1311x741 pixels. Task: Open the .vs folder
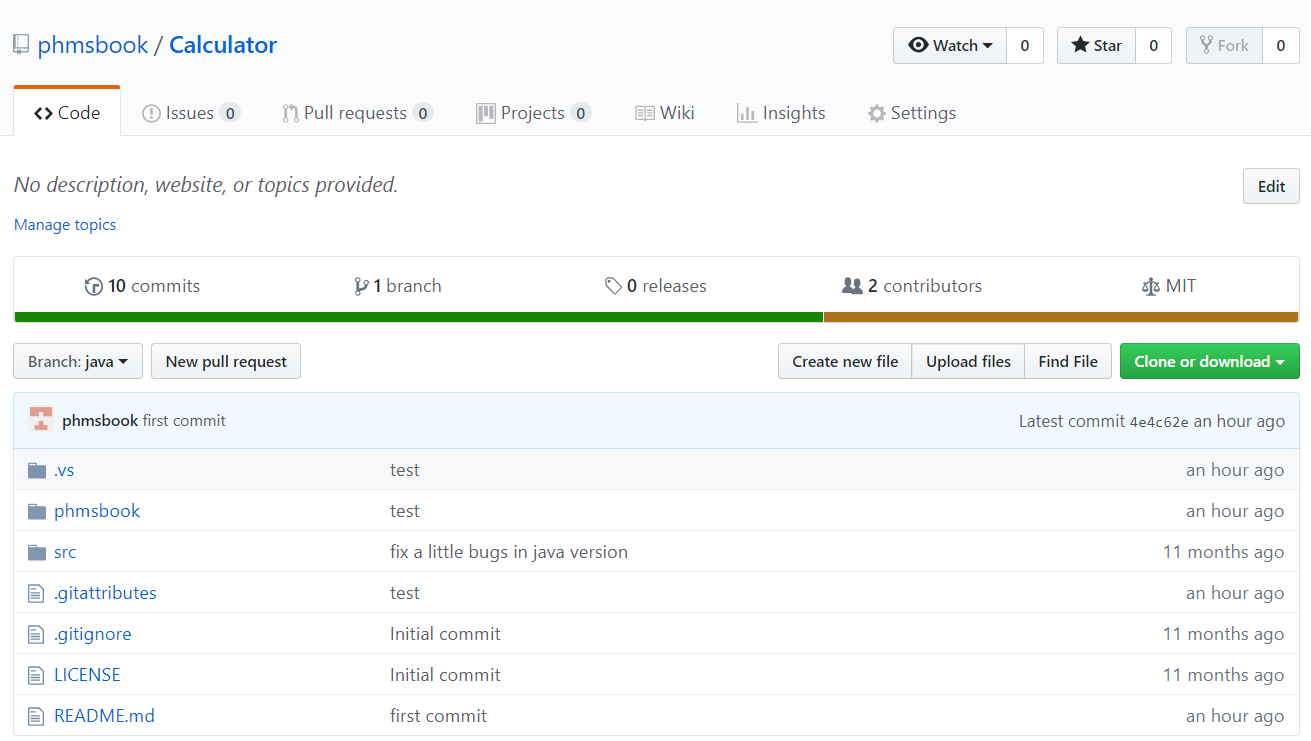tap(64, 470)
